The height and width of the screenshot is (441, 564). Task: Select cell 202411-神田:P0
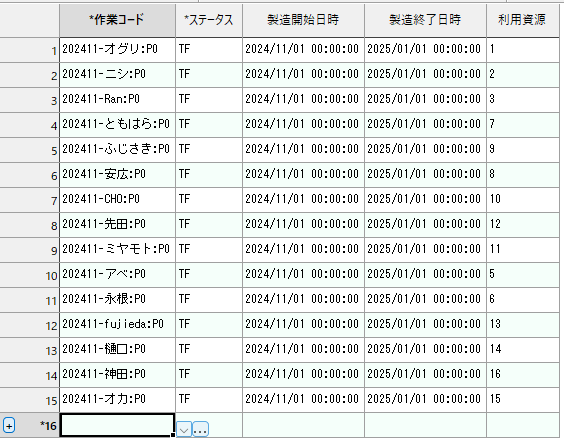[x=117, y=375]
